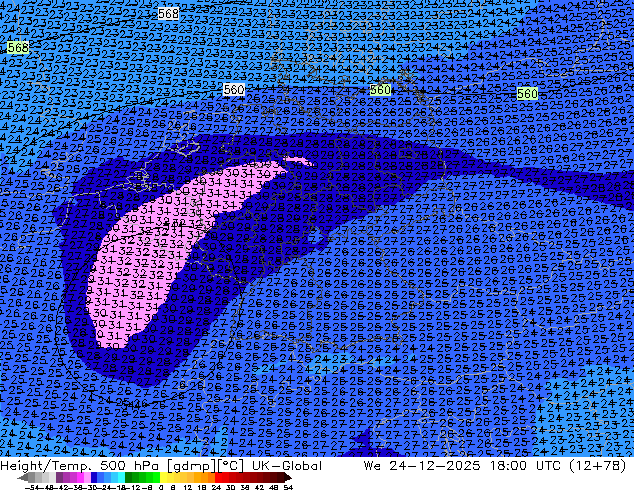Viewport: 634px width, 490px height.
Task: Click the date 'We 24-12-2025'
Action: coord(422,466)
